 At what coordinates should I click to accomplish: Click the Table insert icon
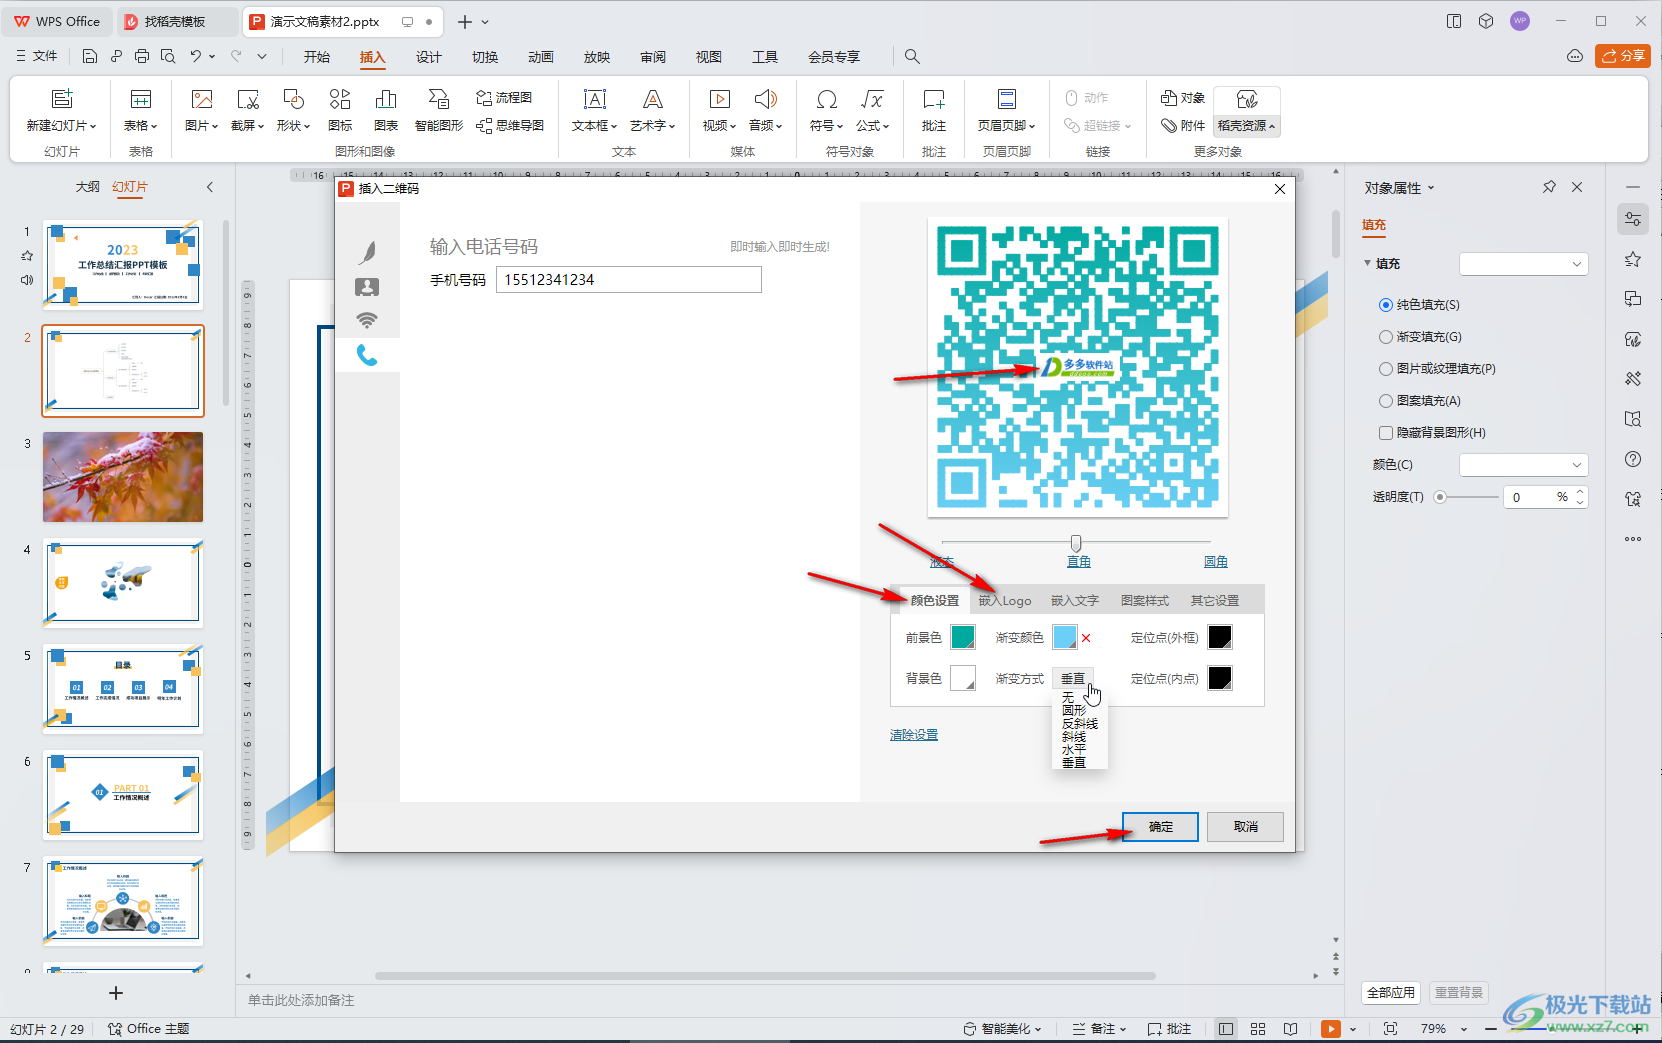(x=141, y=99)
